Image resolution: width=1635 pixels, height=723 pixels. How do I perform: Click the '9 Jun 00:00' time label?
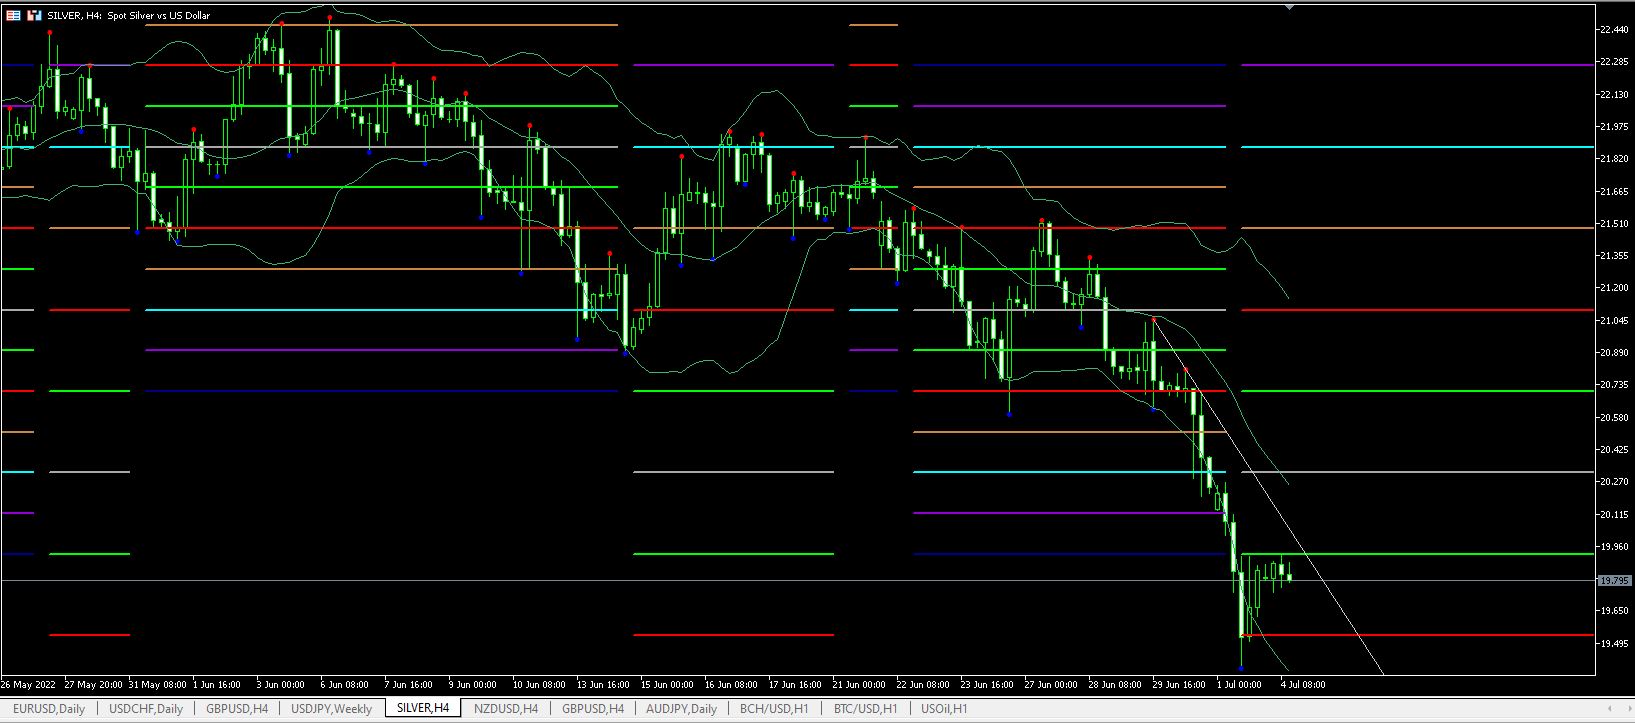point(472,685)
